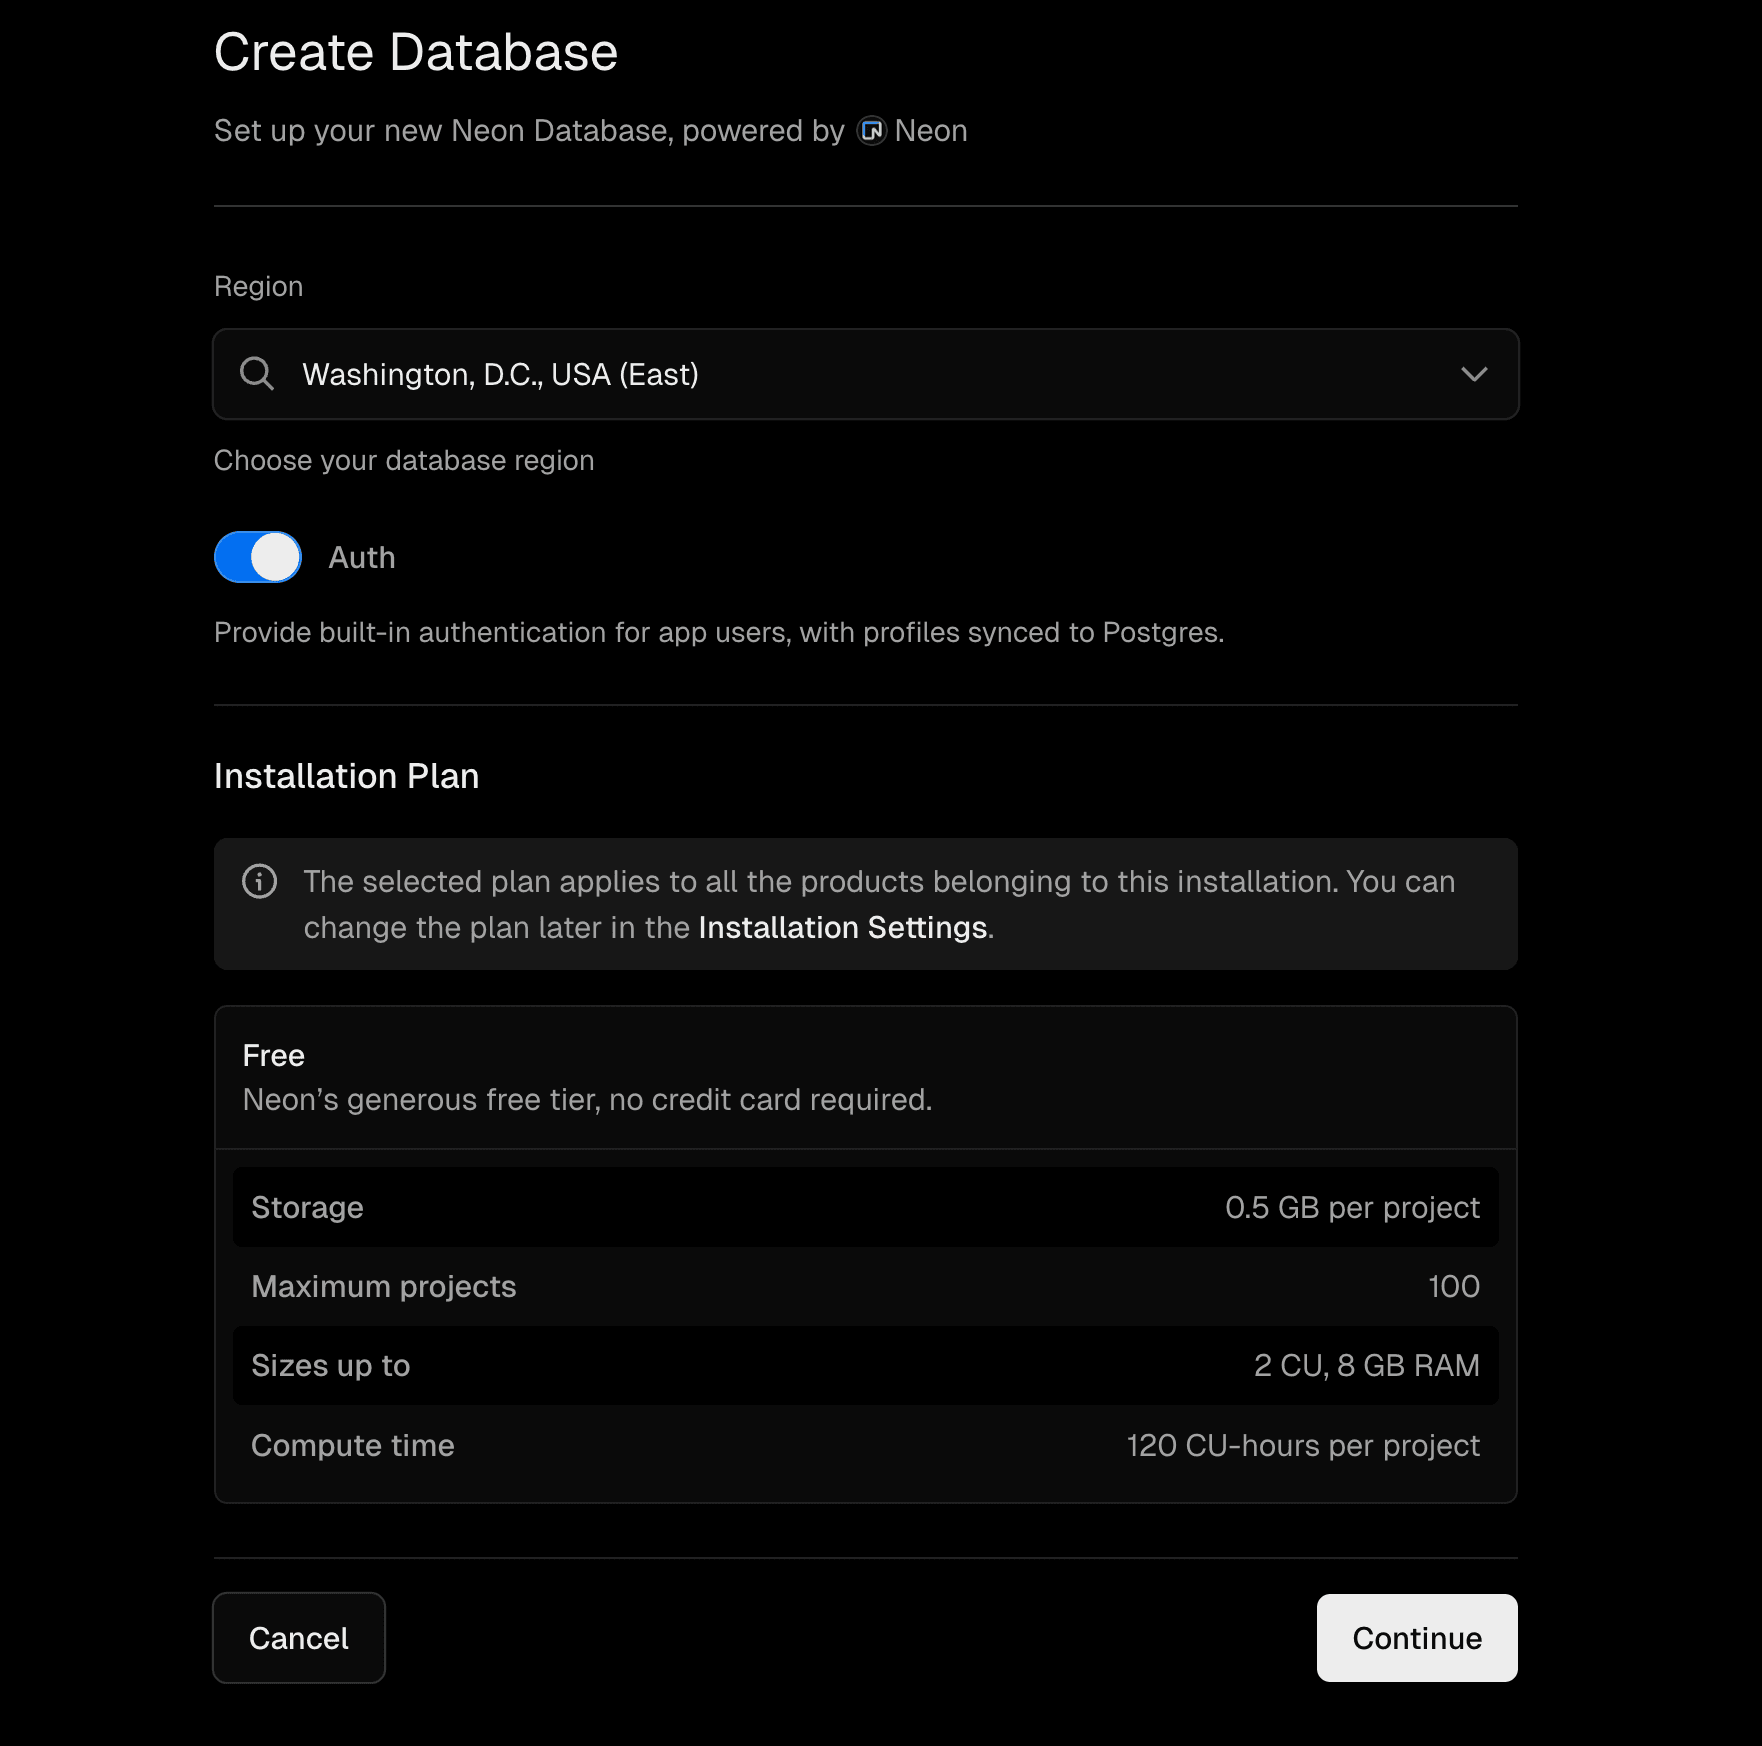
Task: Click the magnifying glass search icon
Action: pos(256,374)
